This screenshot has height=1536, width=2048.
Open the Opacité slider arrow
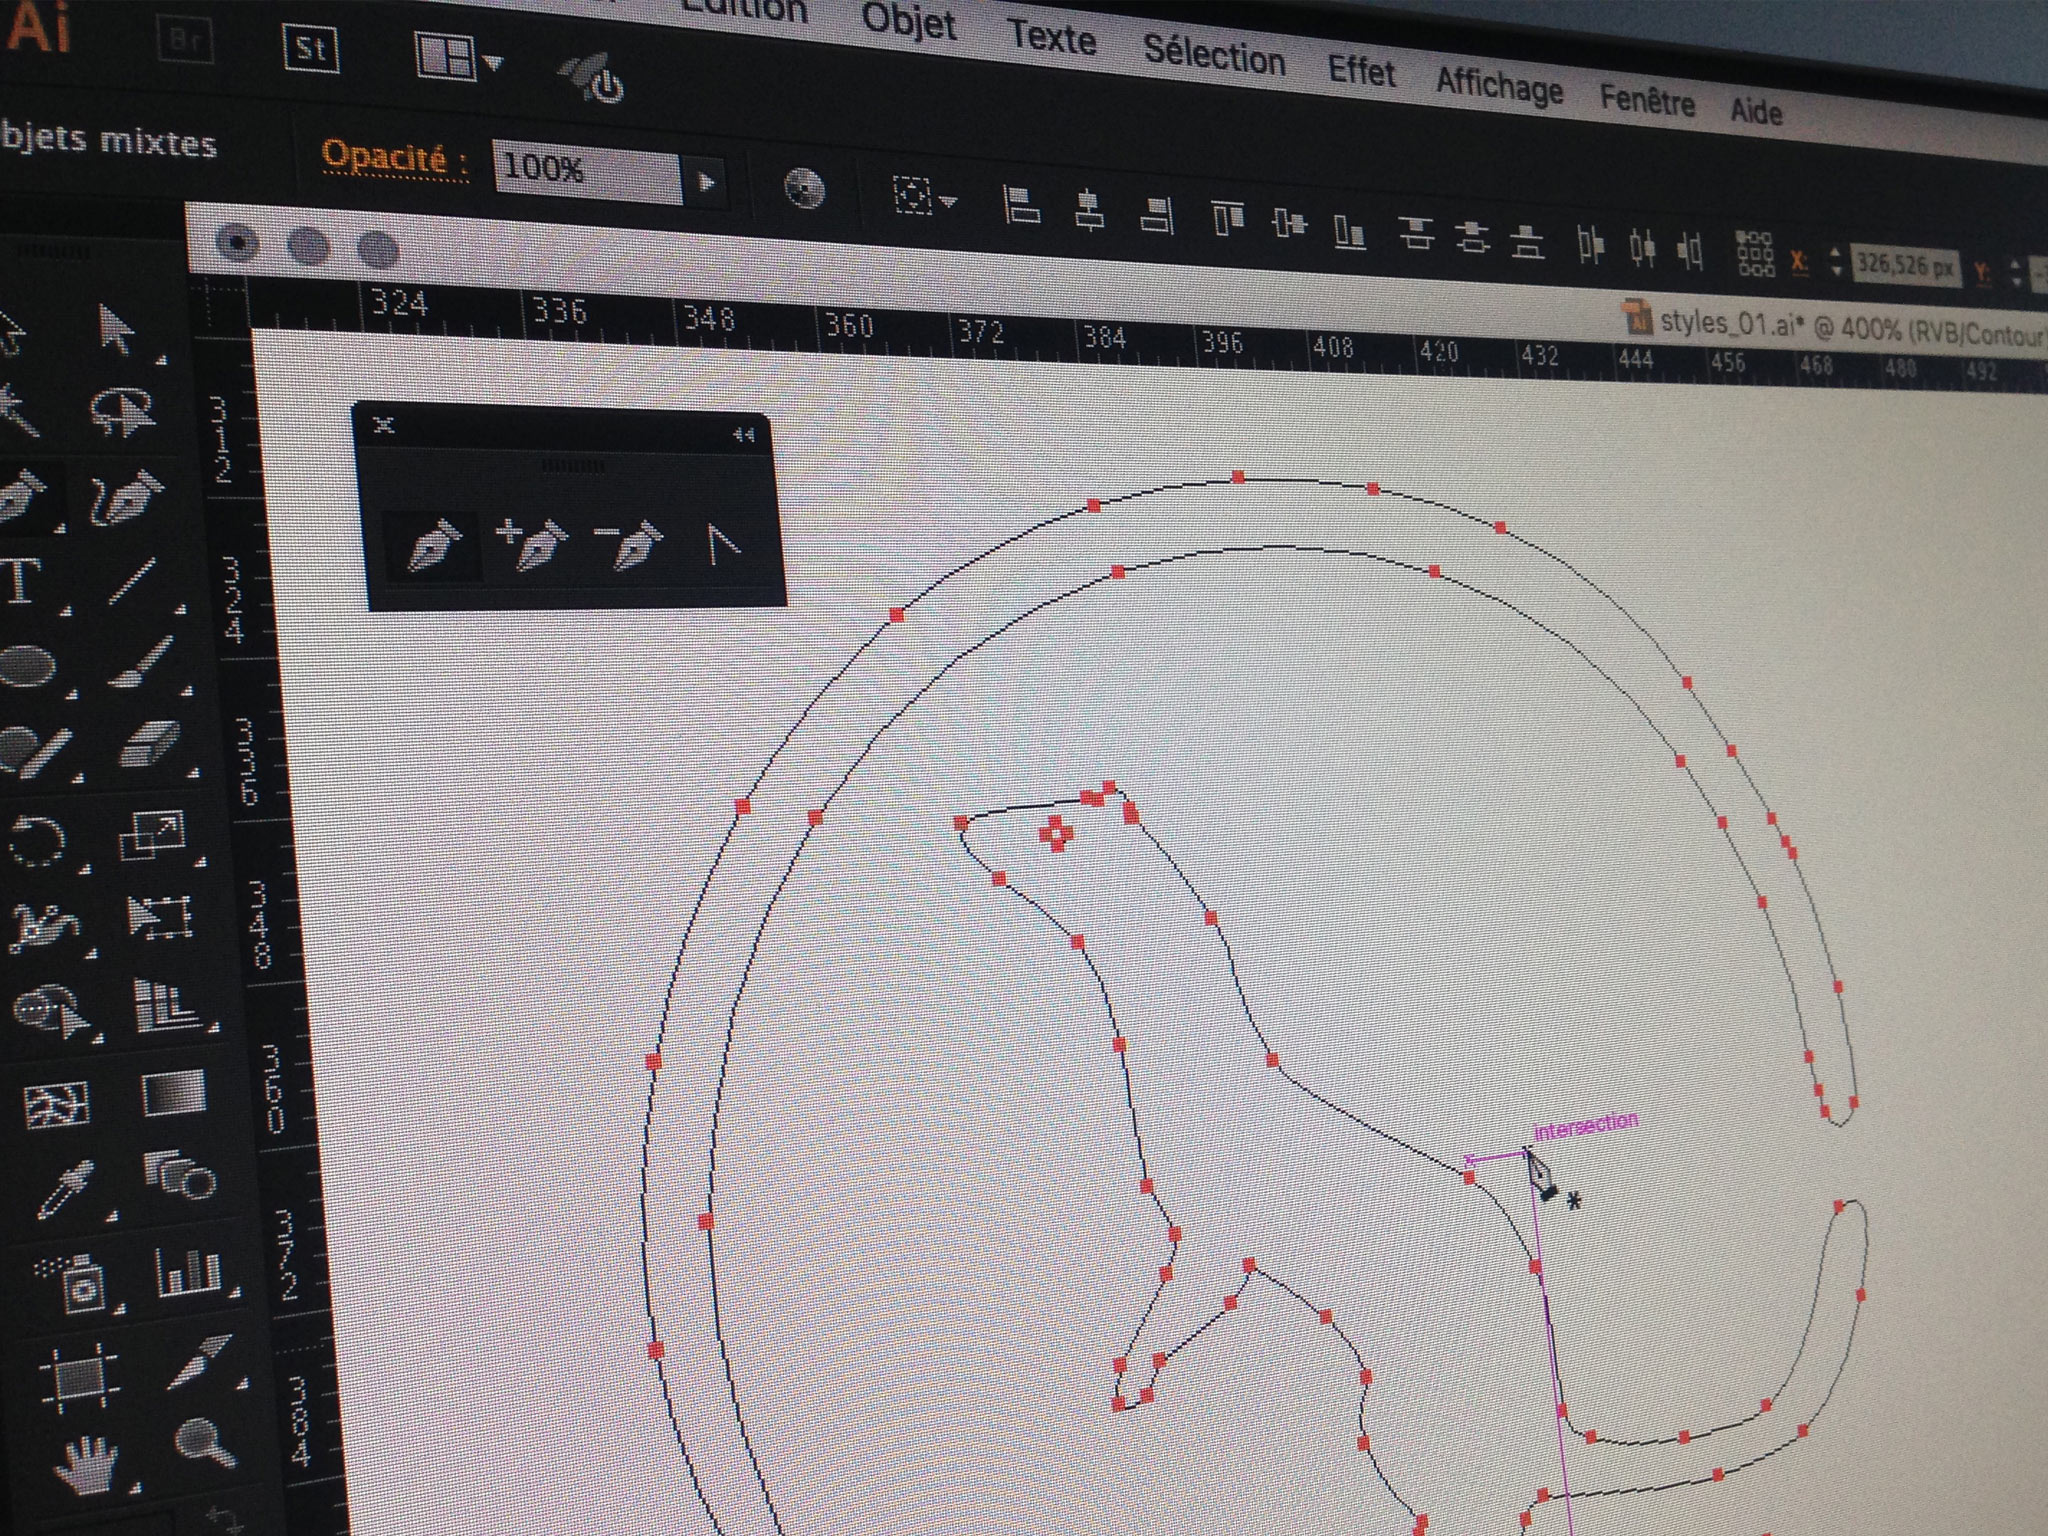click(x=706, y=183)
